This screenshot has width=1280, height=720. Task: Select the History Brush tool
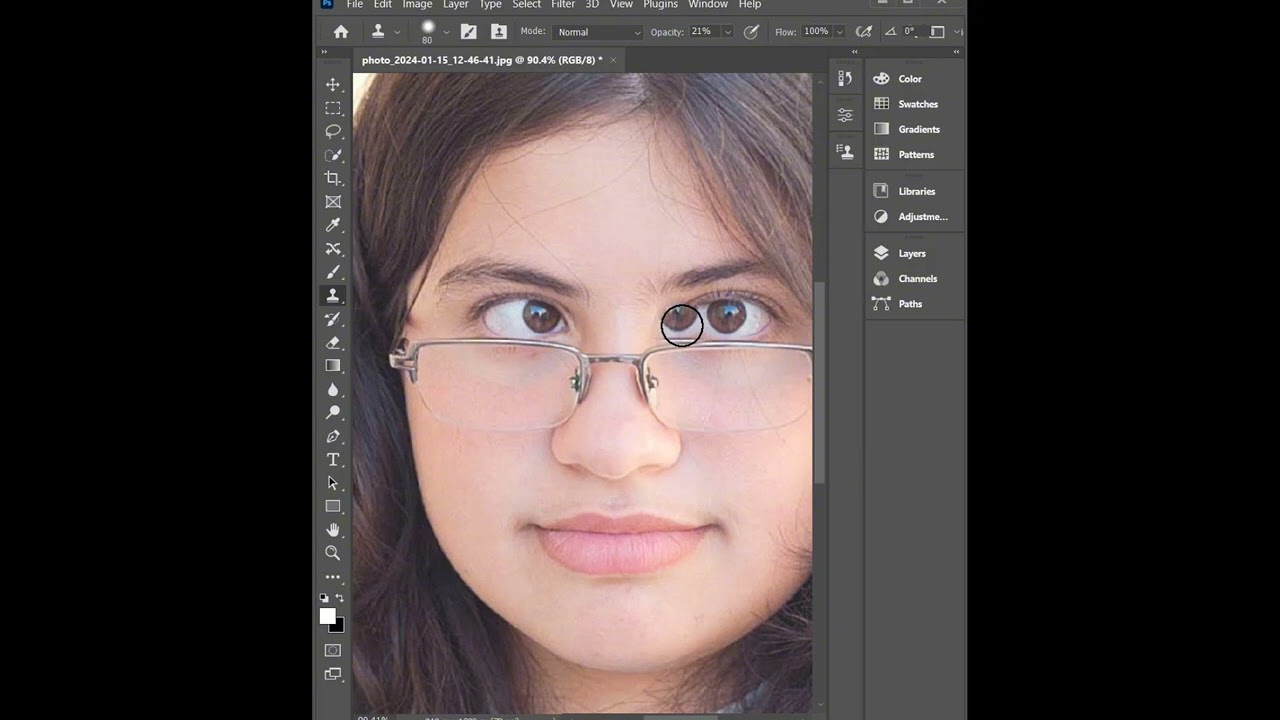(333, 319)
